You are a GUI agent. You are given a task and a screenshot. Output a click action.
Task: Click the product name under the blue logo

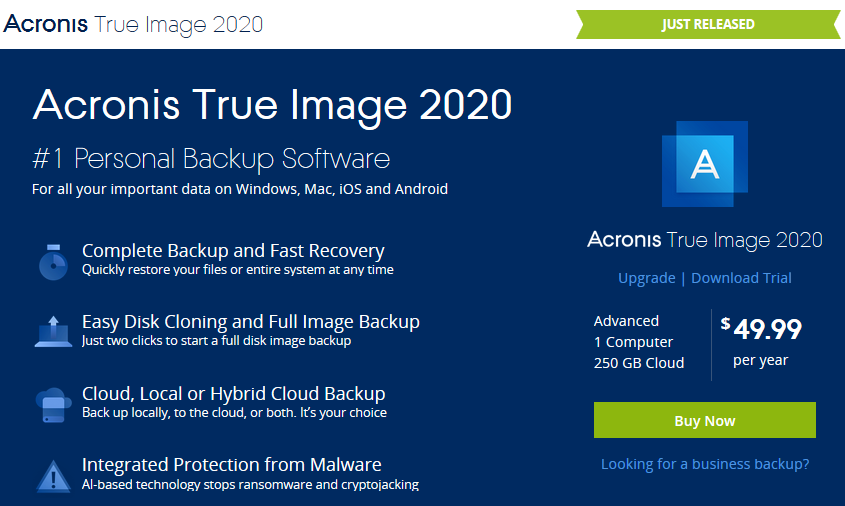click(705, 240)
